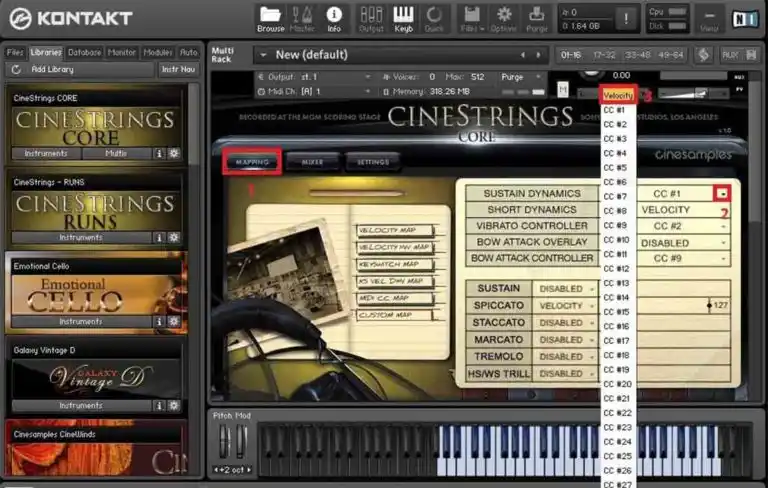Click the libraries list scrollbar

(193, 125)
